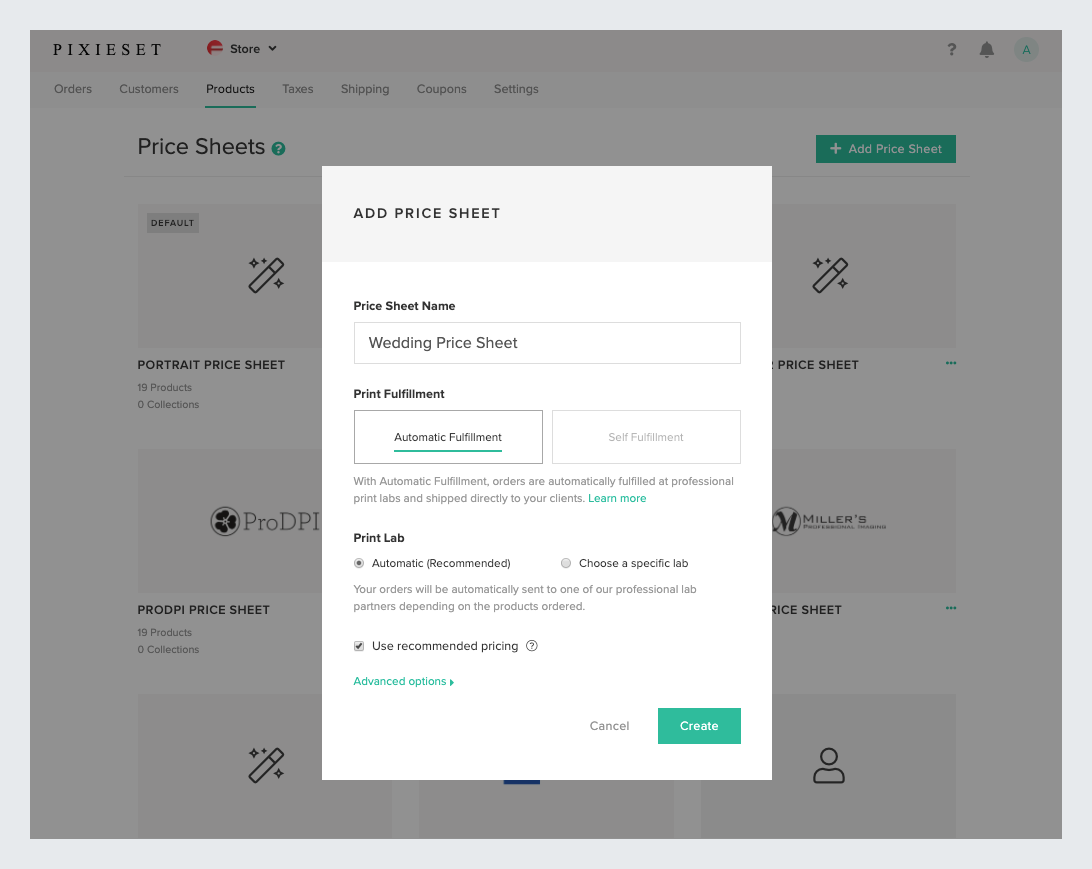Viewport: 1092px width, 869px height.
Task: Toggle the Use recommended pricing checkbox
Action: coord(359,645)
